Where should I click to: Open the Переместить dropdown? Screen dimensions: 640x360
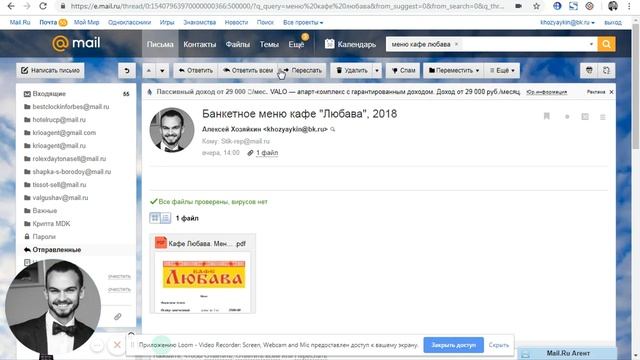(x=453, y=71)
